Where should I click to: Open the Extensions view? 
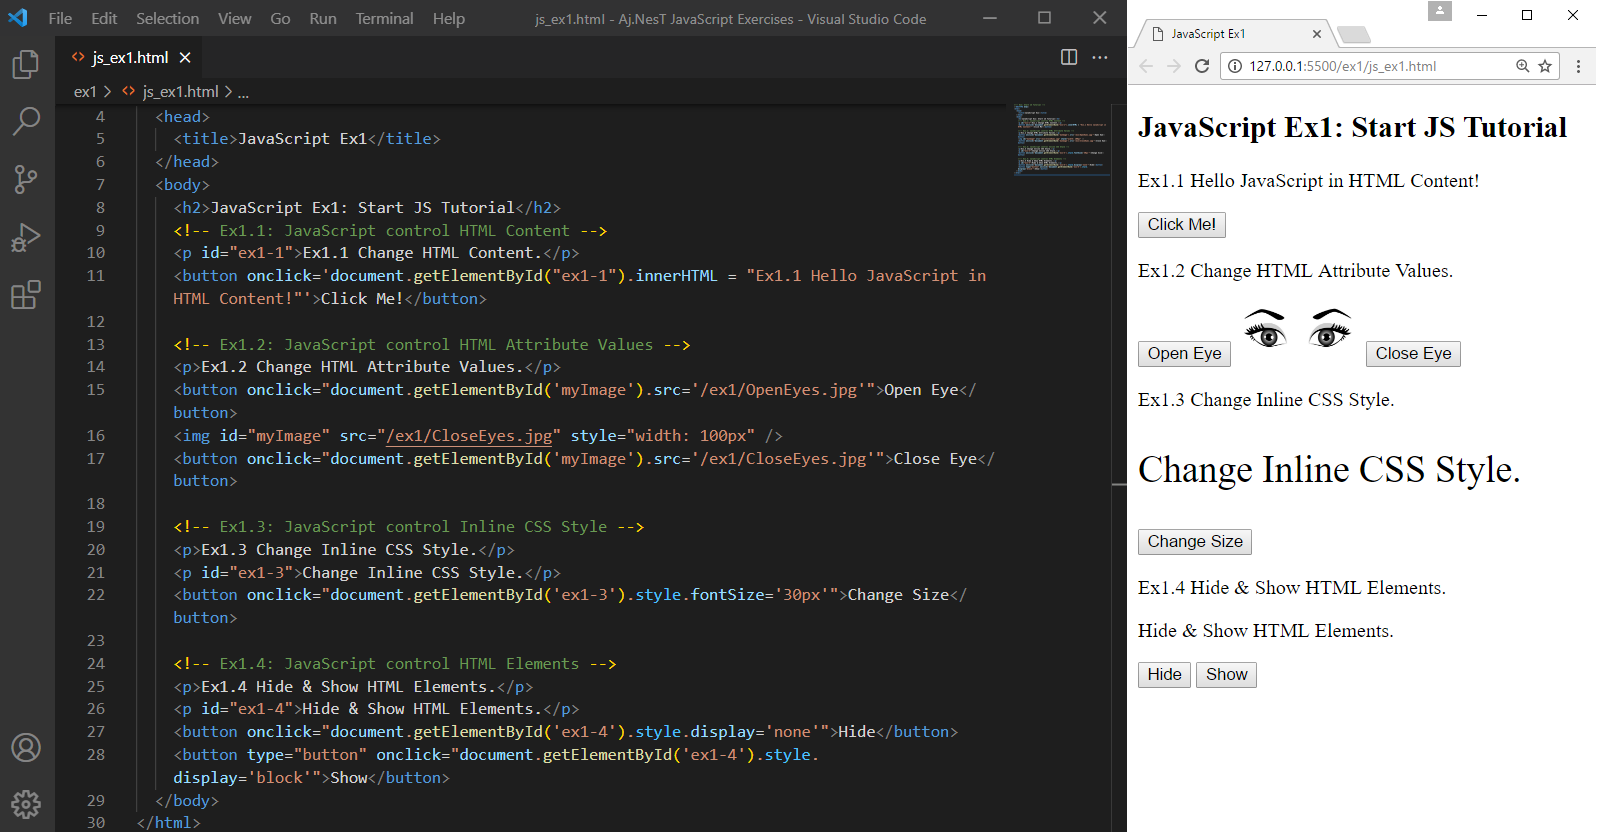[26, 295]
